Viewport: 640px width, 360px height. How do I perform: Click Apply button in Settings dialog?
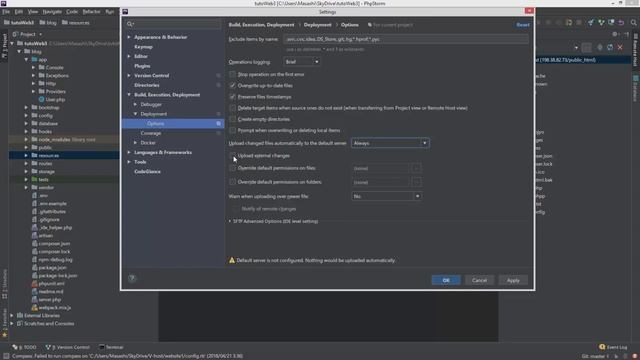[513, 280]
